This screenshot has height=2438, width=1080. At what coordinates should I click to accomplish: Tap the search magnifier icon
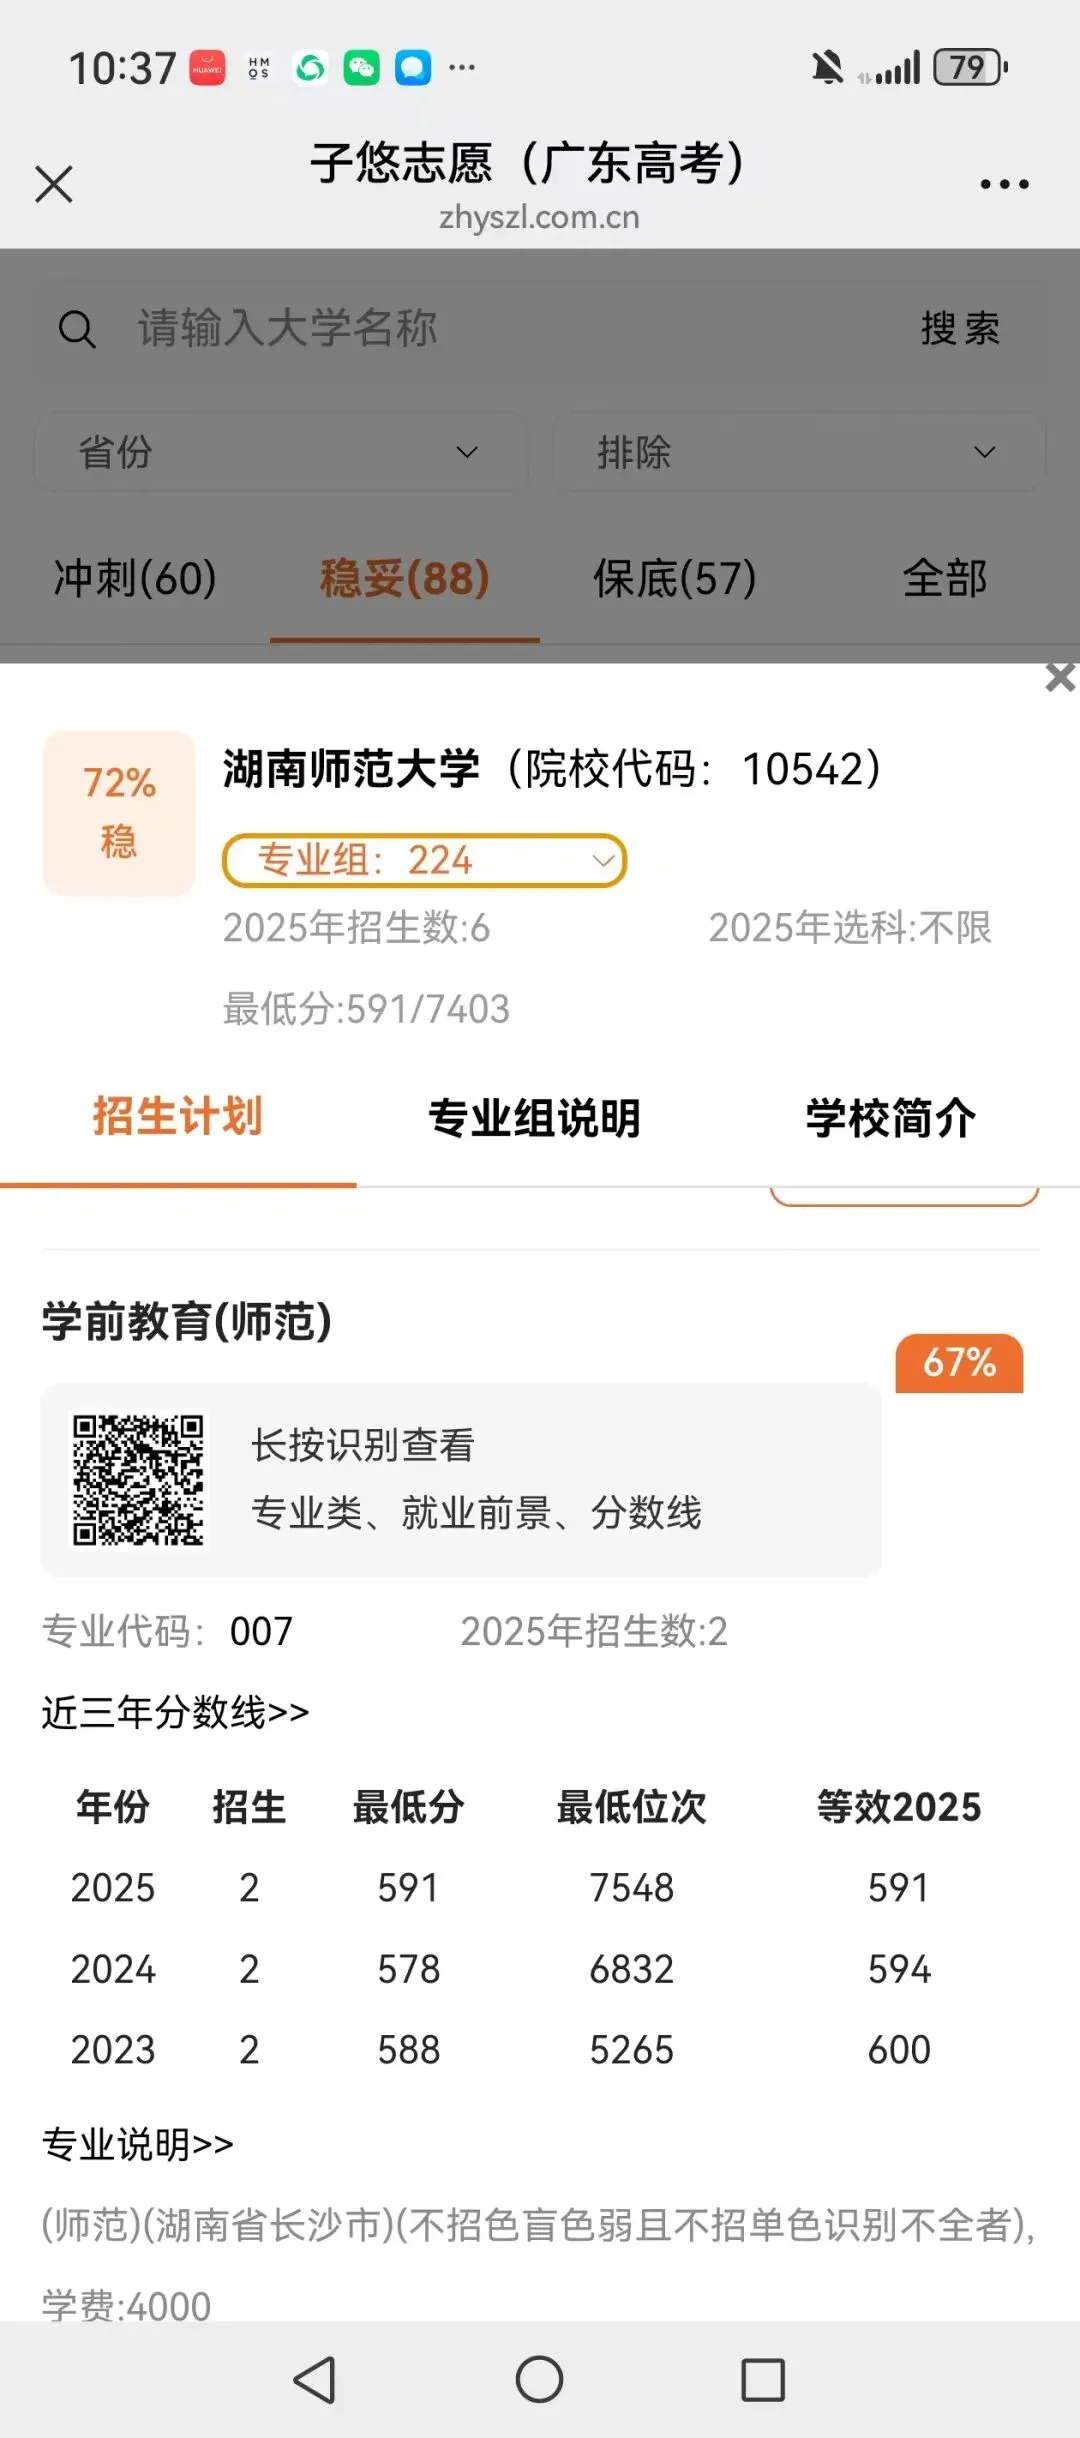[x=77, y=329]
